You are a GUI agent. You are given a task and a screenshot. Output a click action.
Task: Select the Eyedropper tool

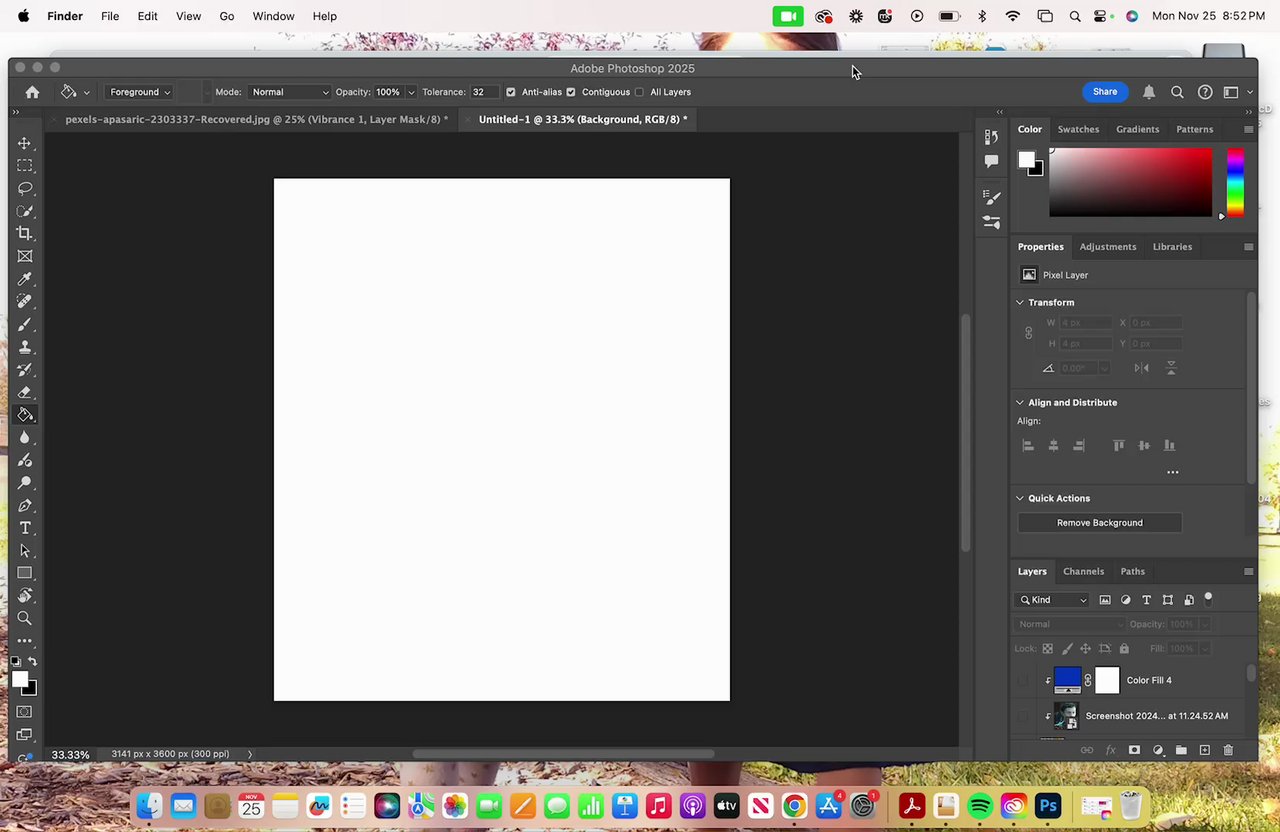(x=25, y=279)
